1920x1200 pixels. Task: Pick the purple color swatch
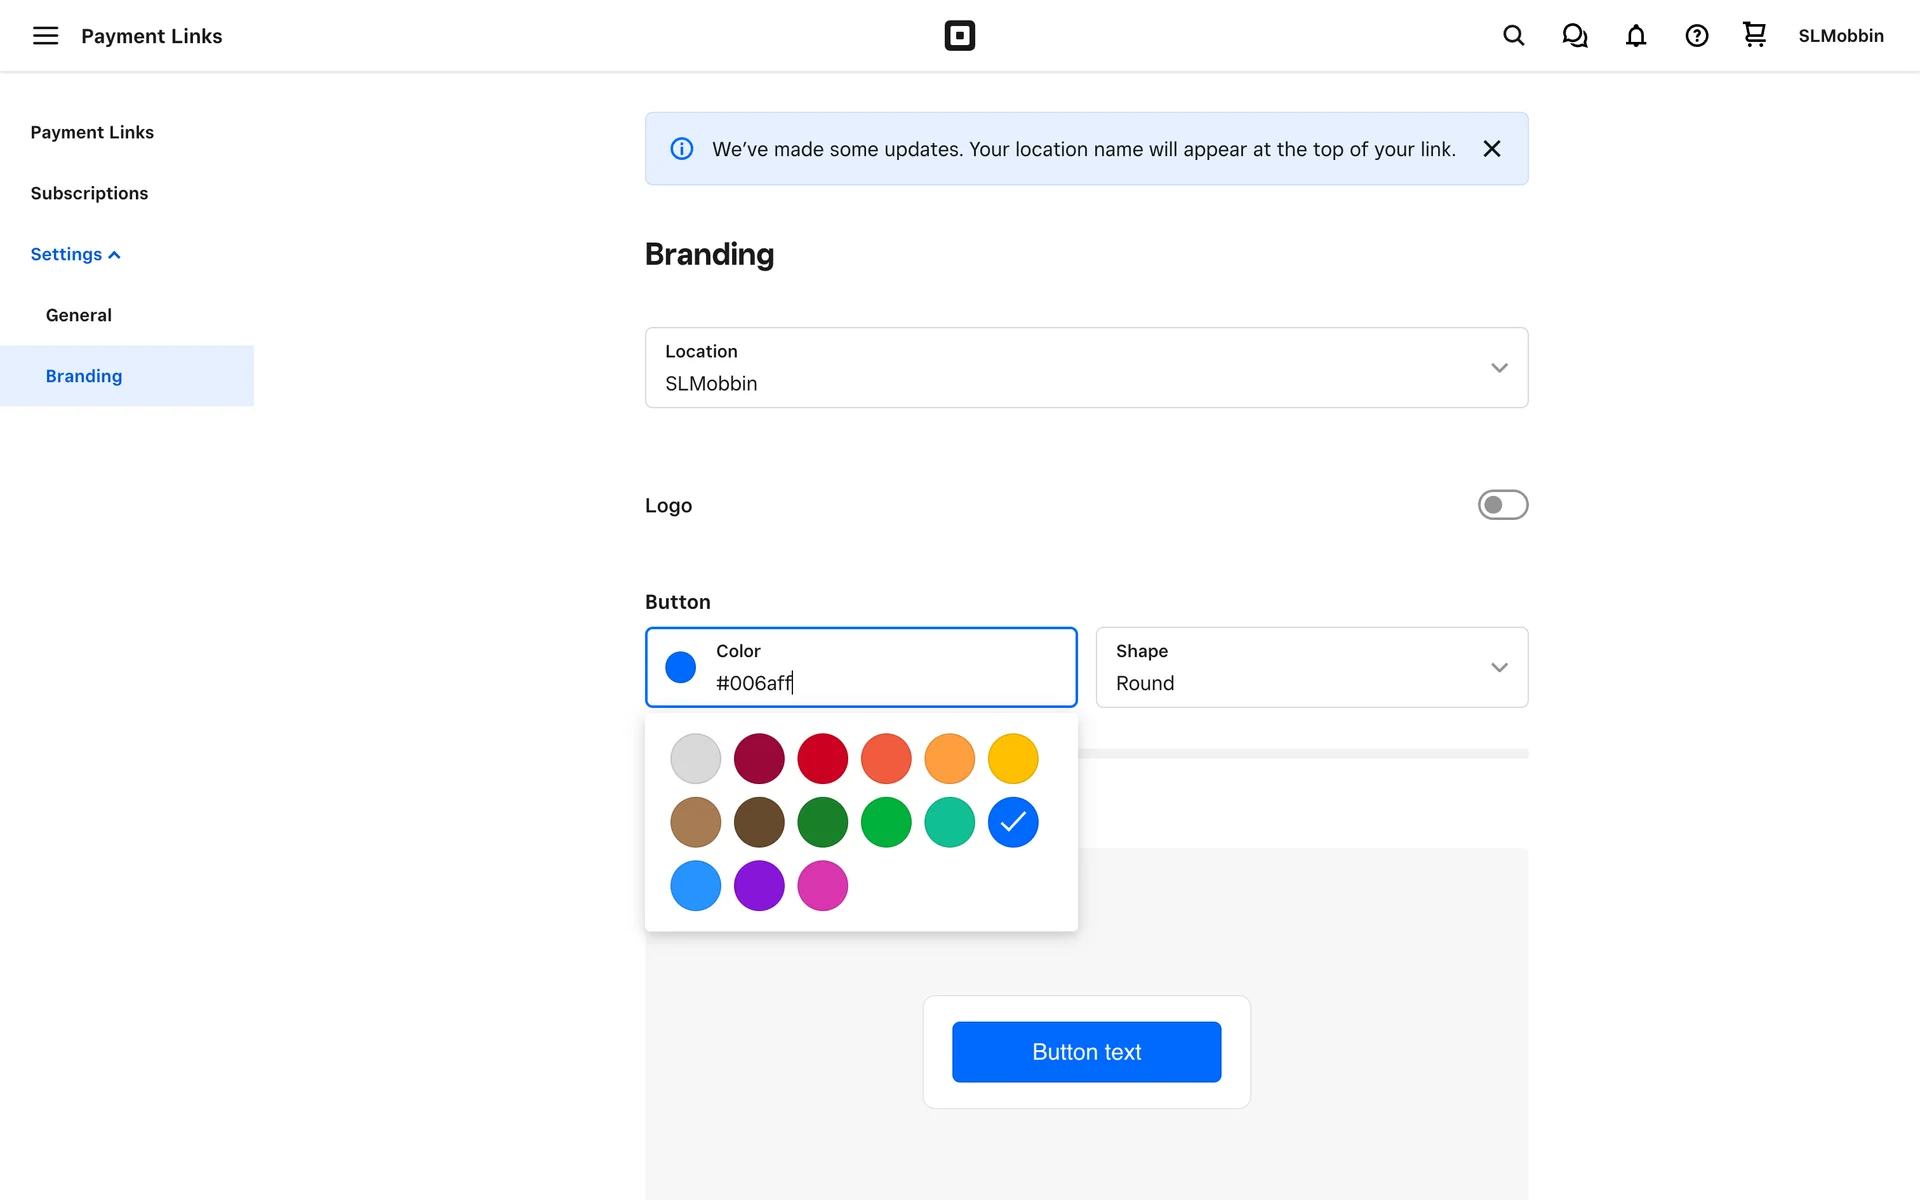(759, 886)
